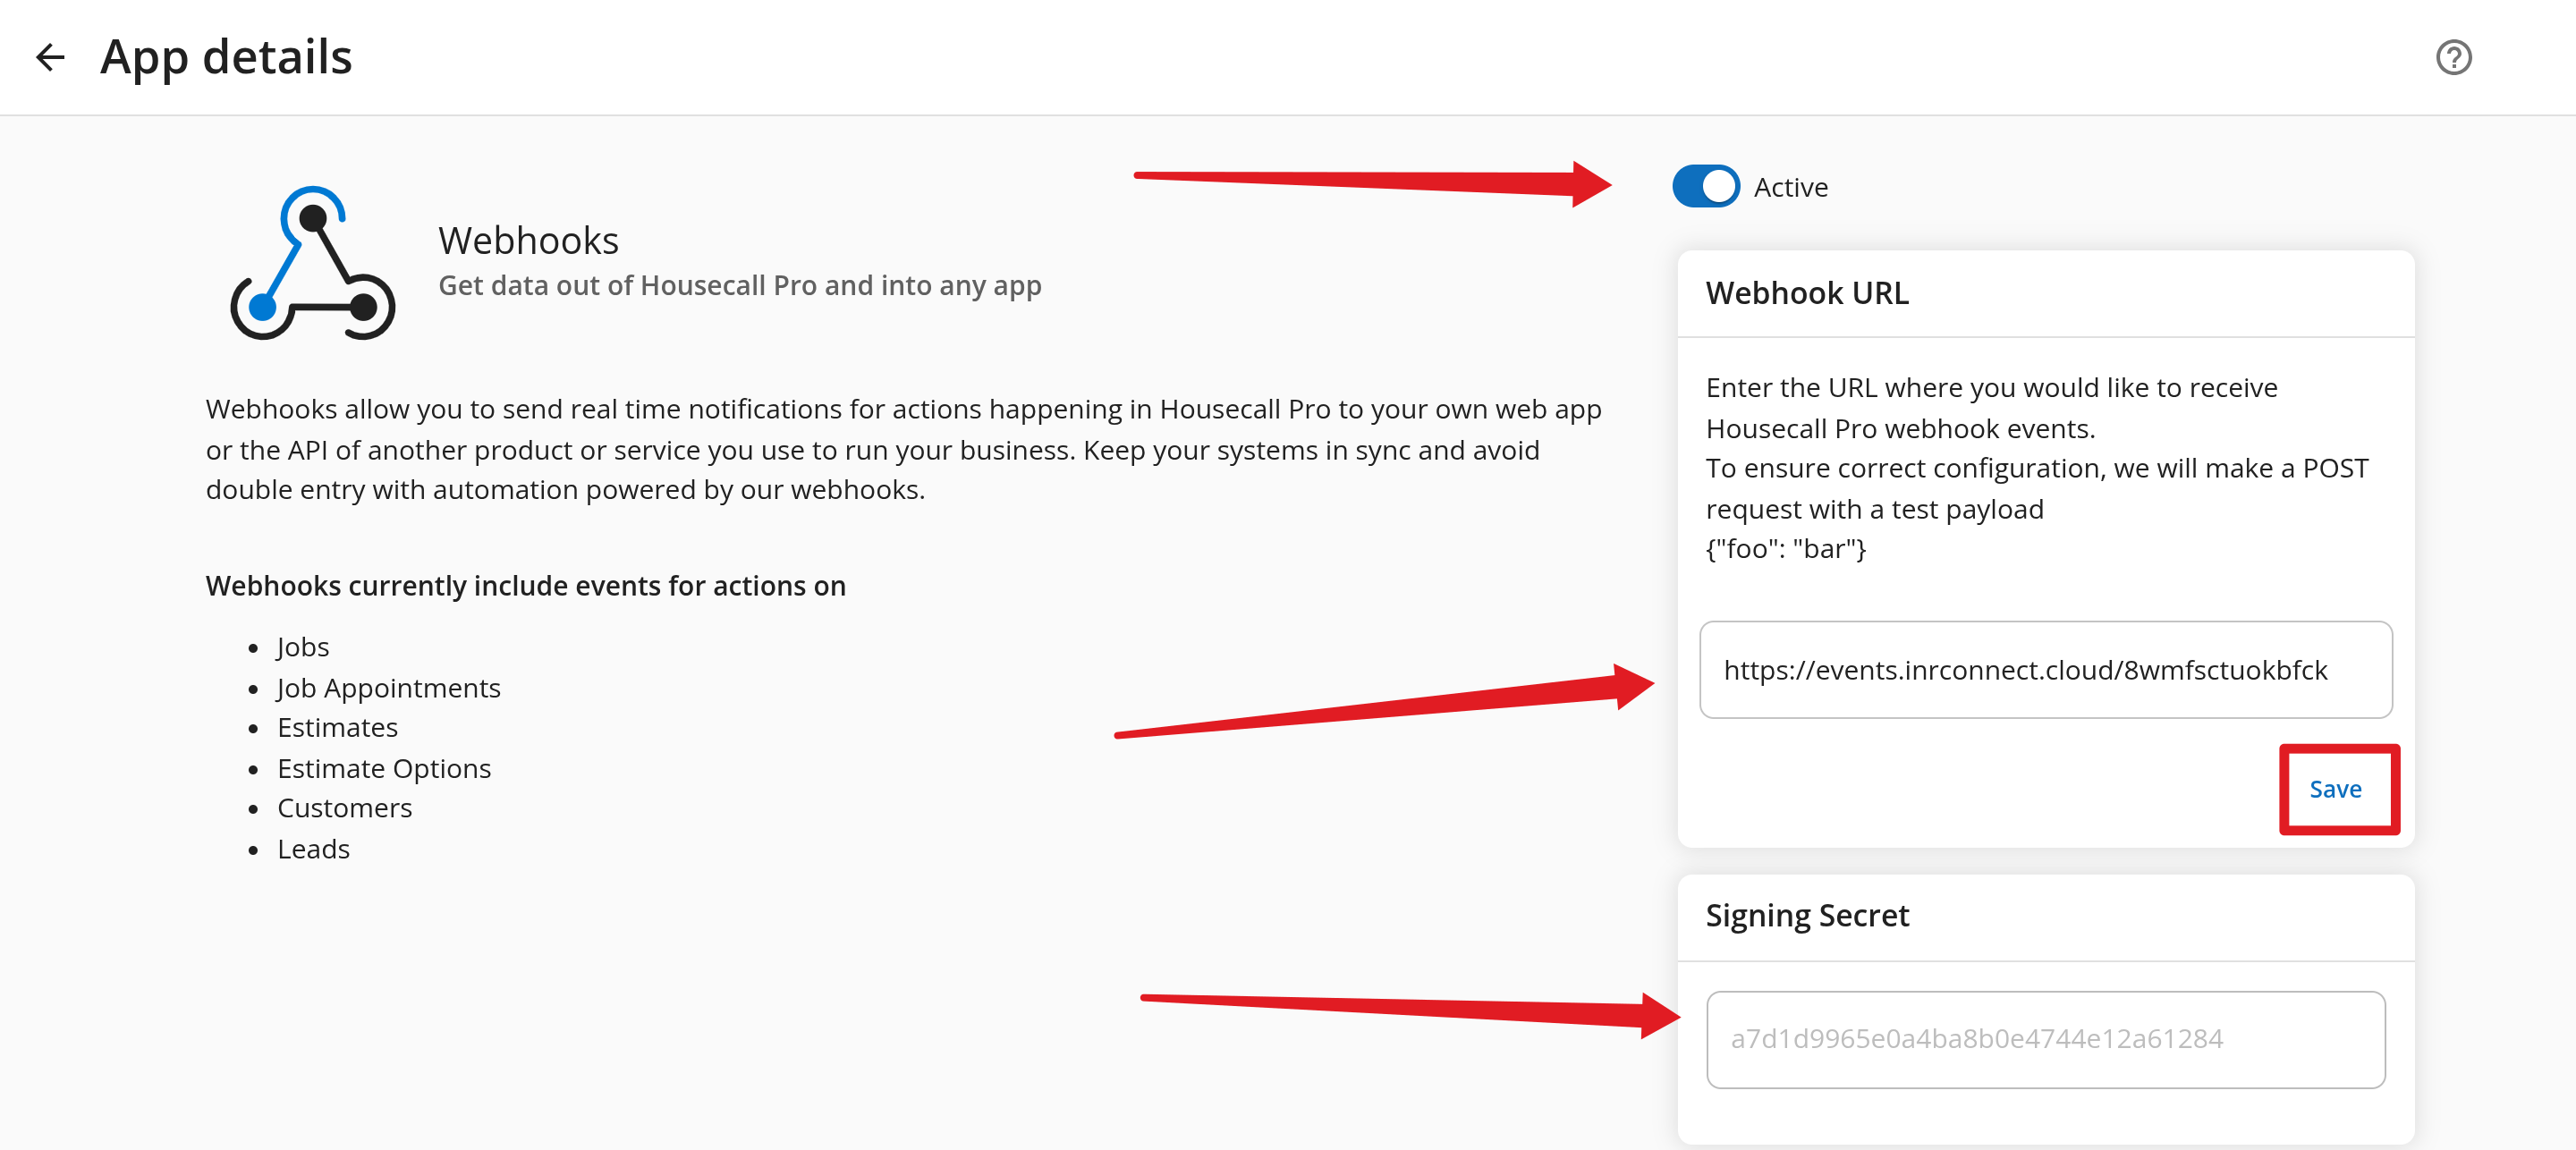Click the App details page title
The image size is (2576, 1150).
pos(226,57)
